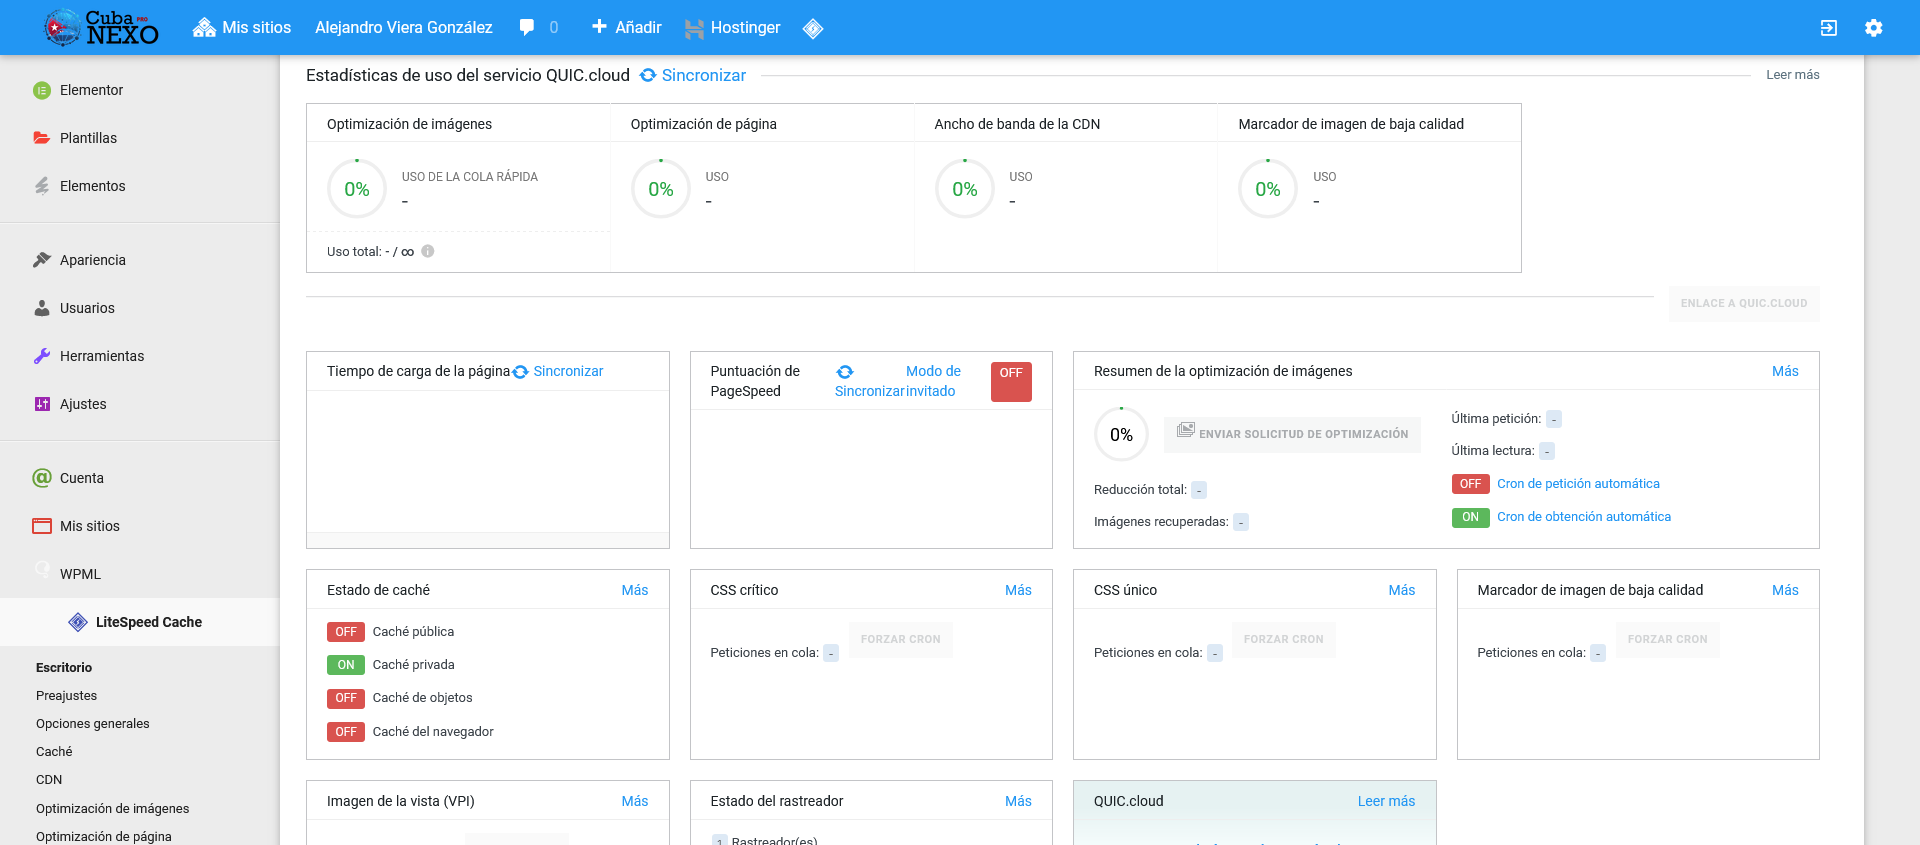Click the Elementos icon in sidebar
This screenshot has width=1920, height=845.
pyautogui.click(x=42, y=186)
